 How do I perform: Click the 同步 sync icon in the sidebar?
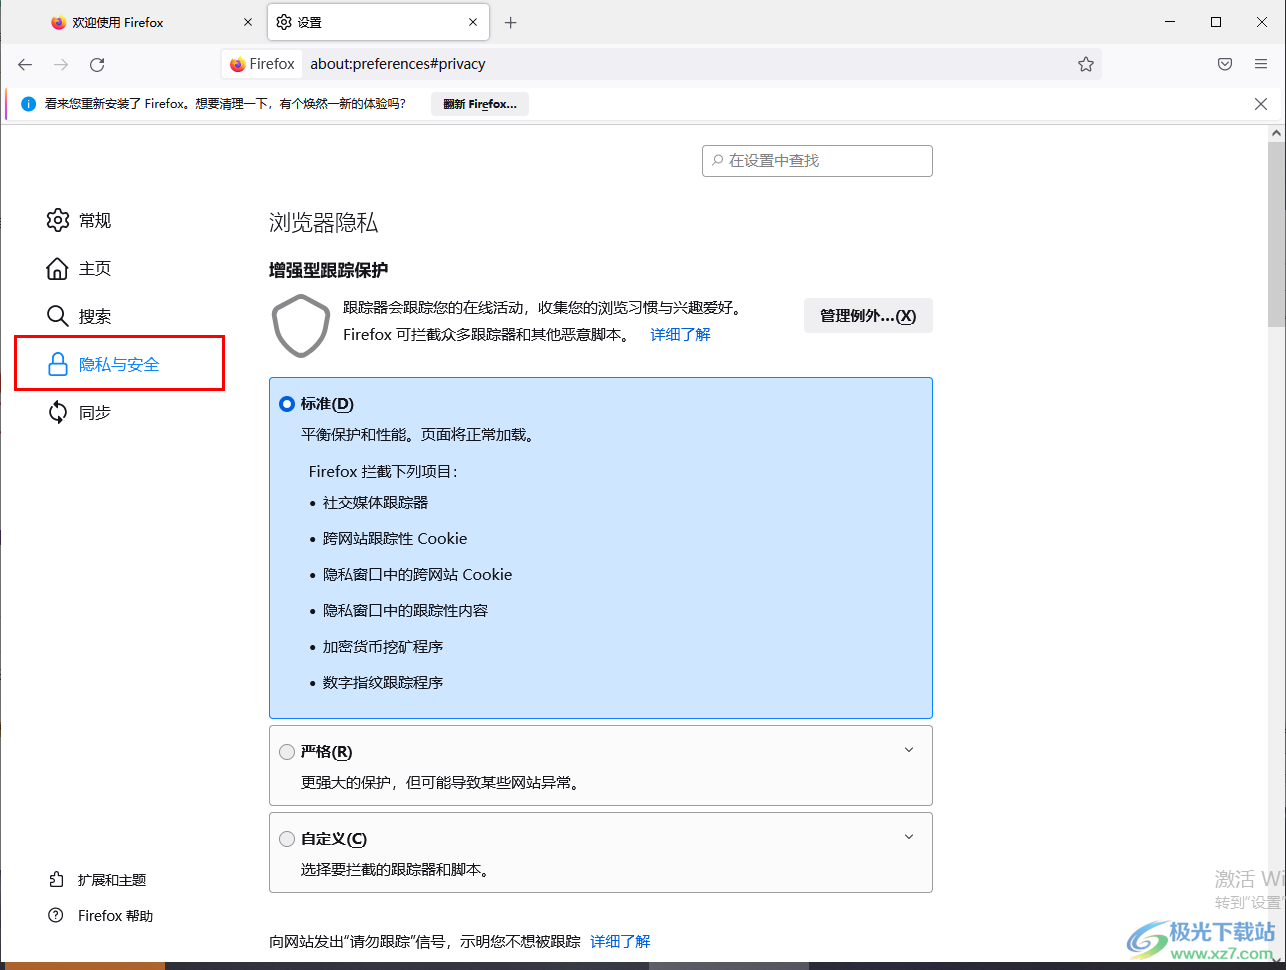click(x=58, y=412)
